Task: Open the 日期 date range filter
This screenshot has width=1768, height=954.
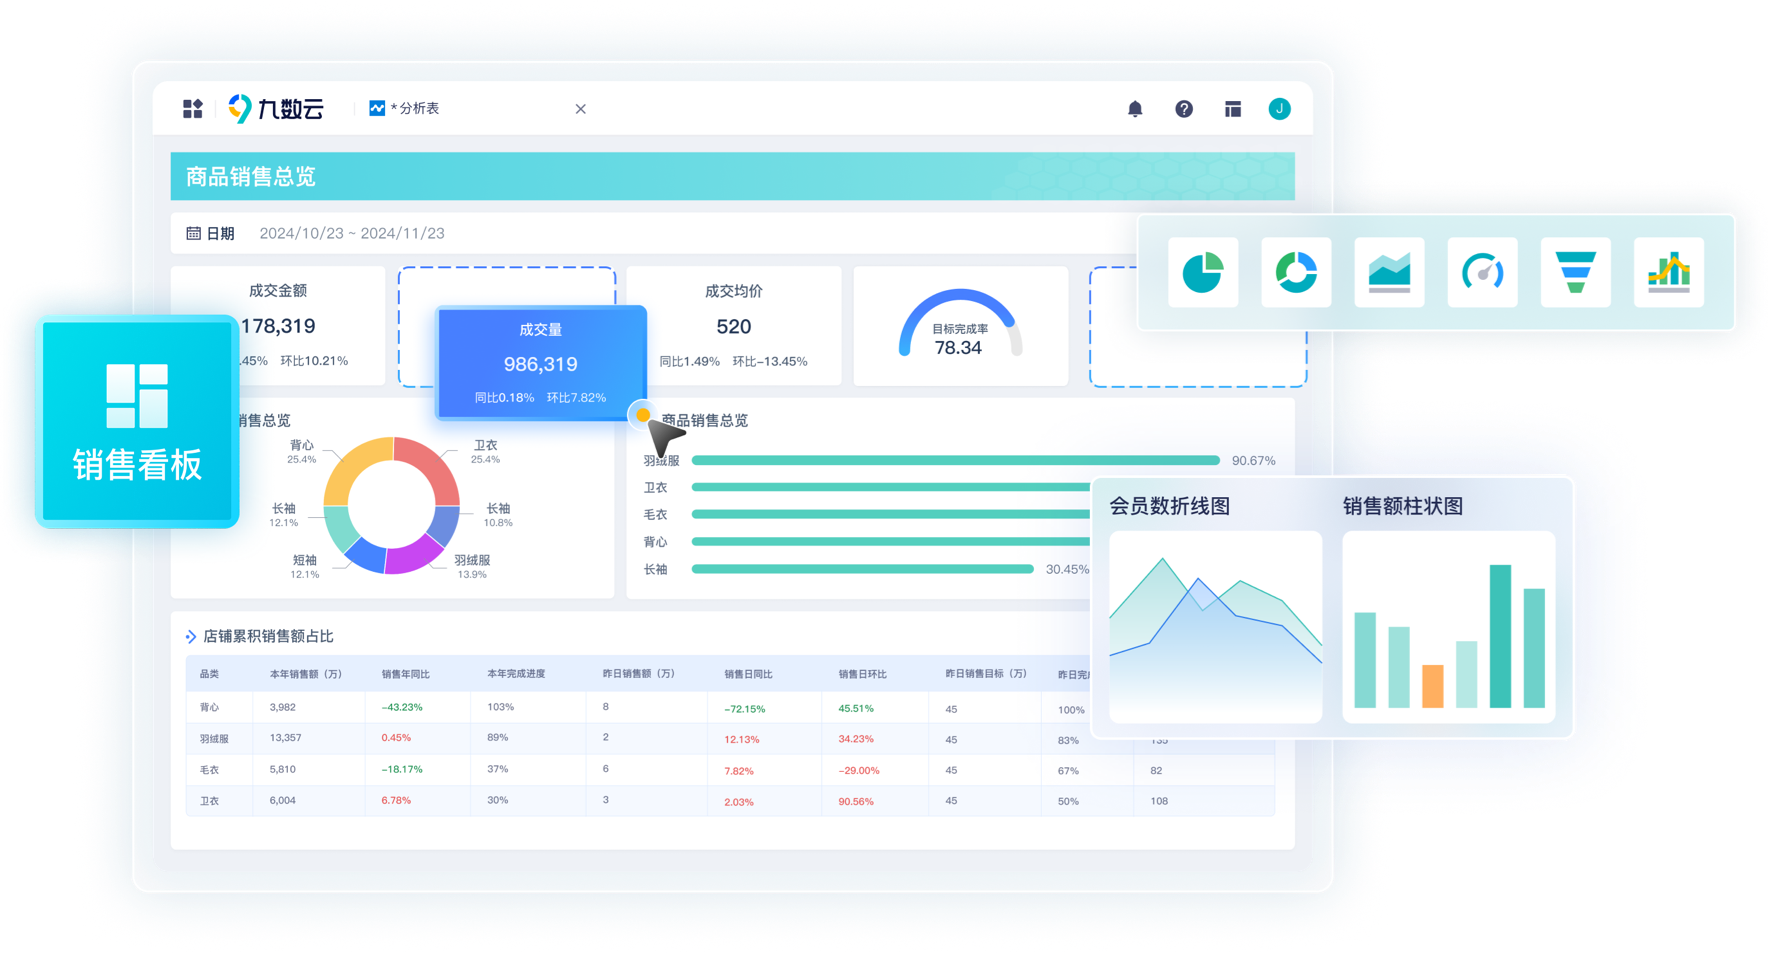Action: pyautogui.click(x=351, y=234)
